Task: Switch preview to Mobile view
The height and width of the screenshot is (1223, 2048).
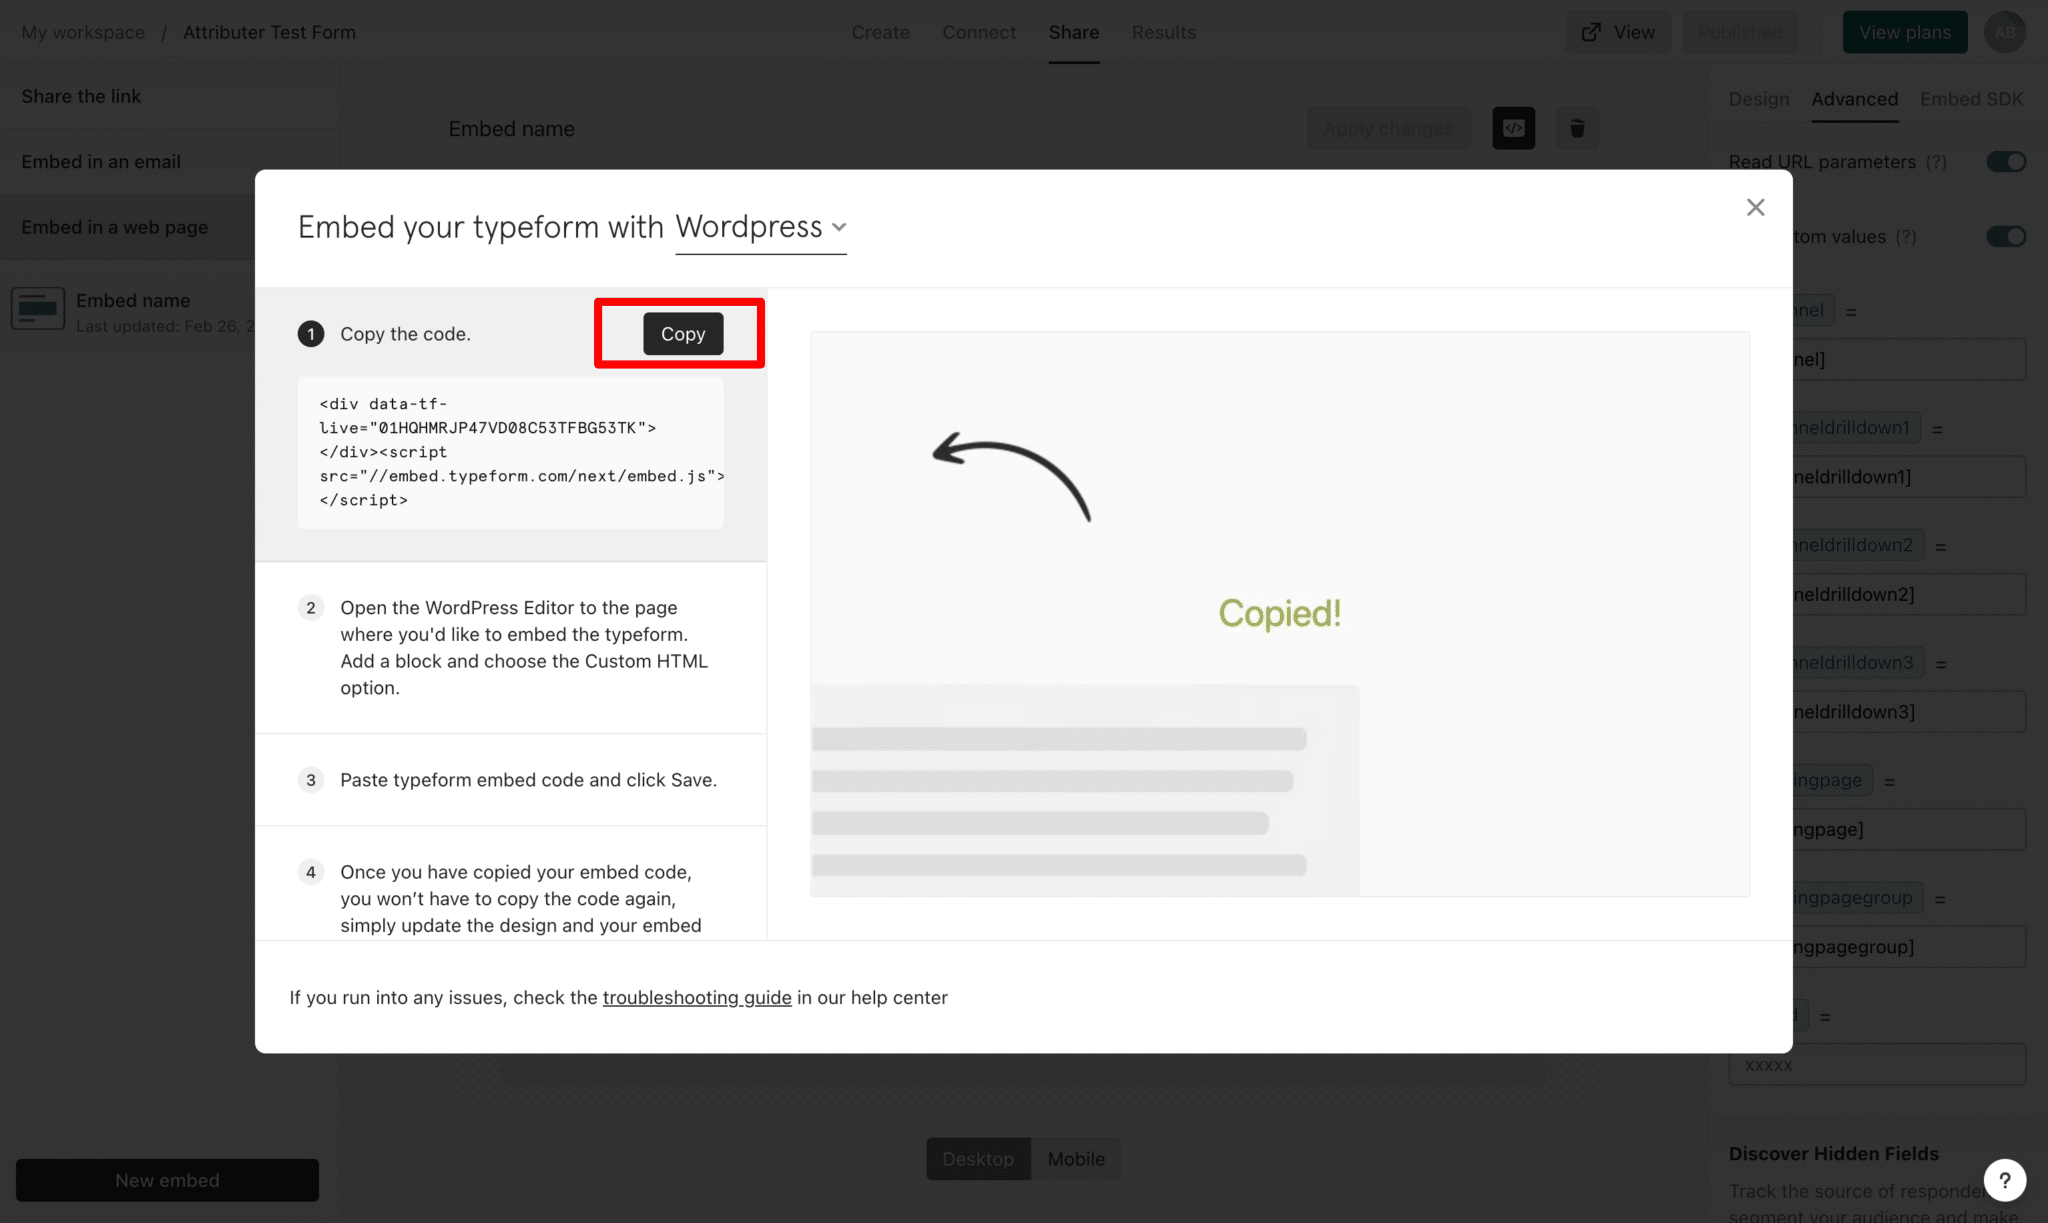Action: pos(1075,1158)
